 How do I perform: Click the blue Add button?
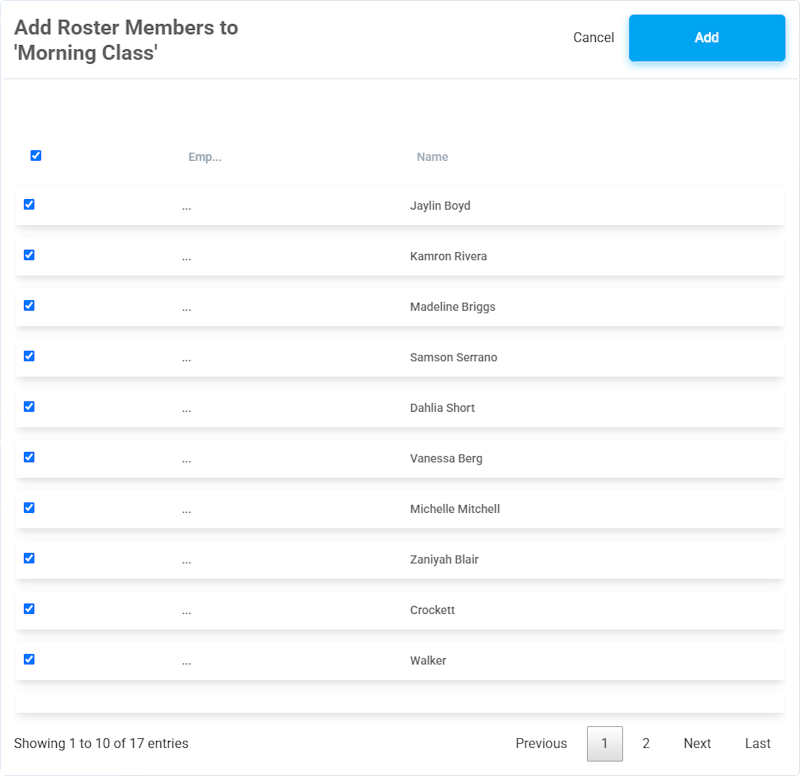tap(706, 38)
